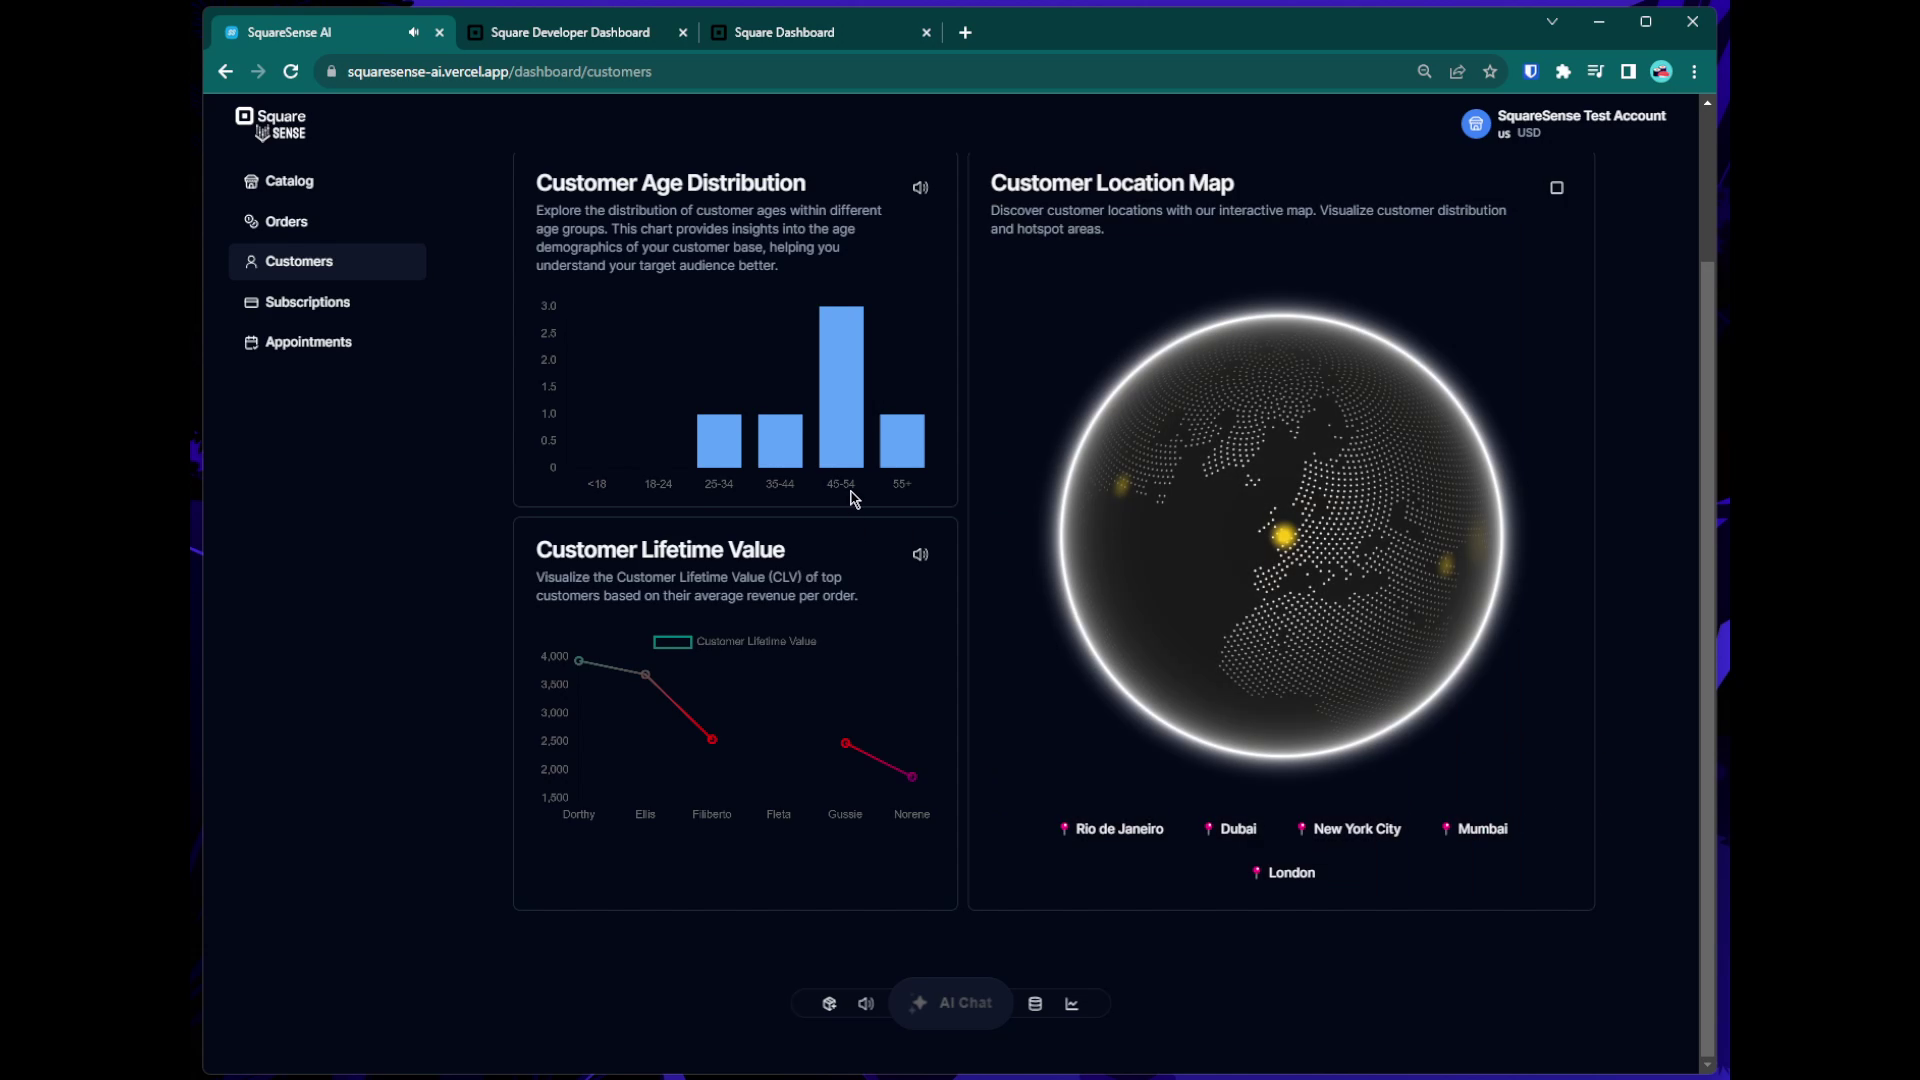Viewport: 1920px width, 1080px height.
Task: Play audio for Customer Lifetime Value
Action: click(x=920, y=555)
